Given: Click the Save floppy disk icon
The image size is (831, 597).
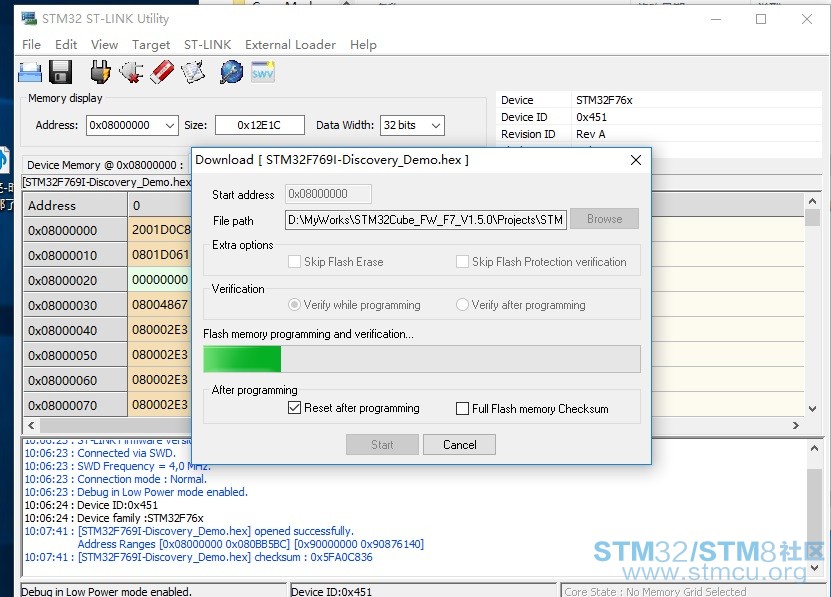Looking at the screenshot, I should point(60,72).
